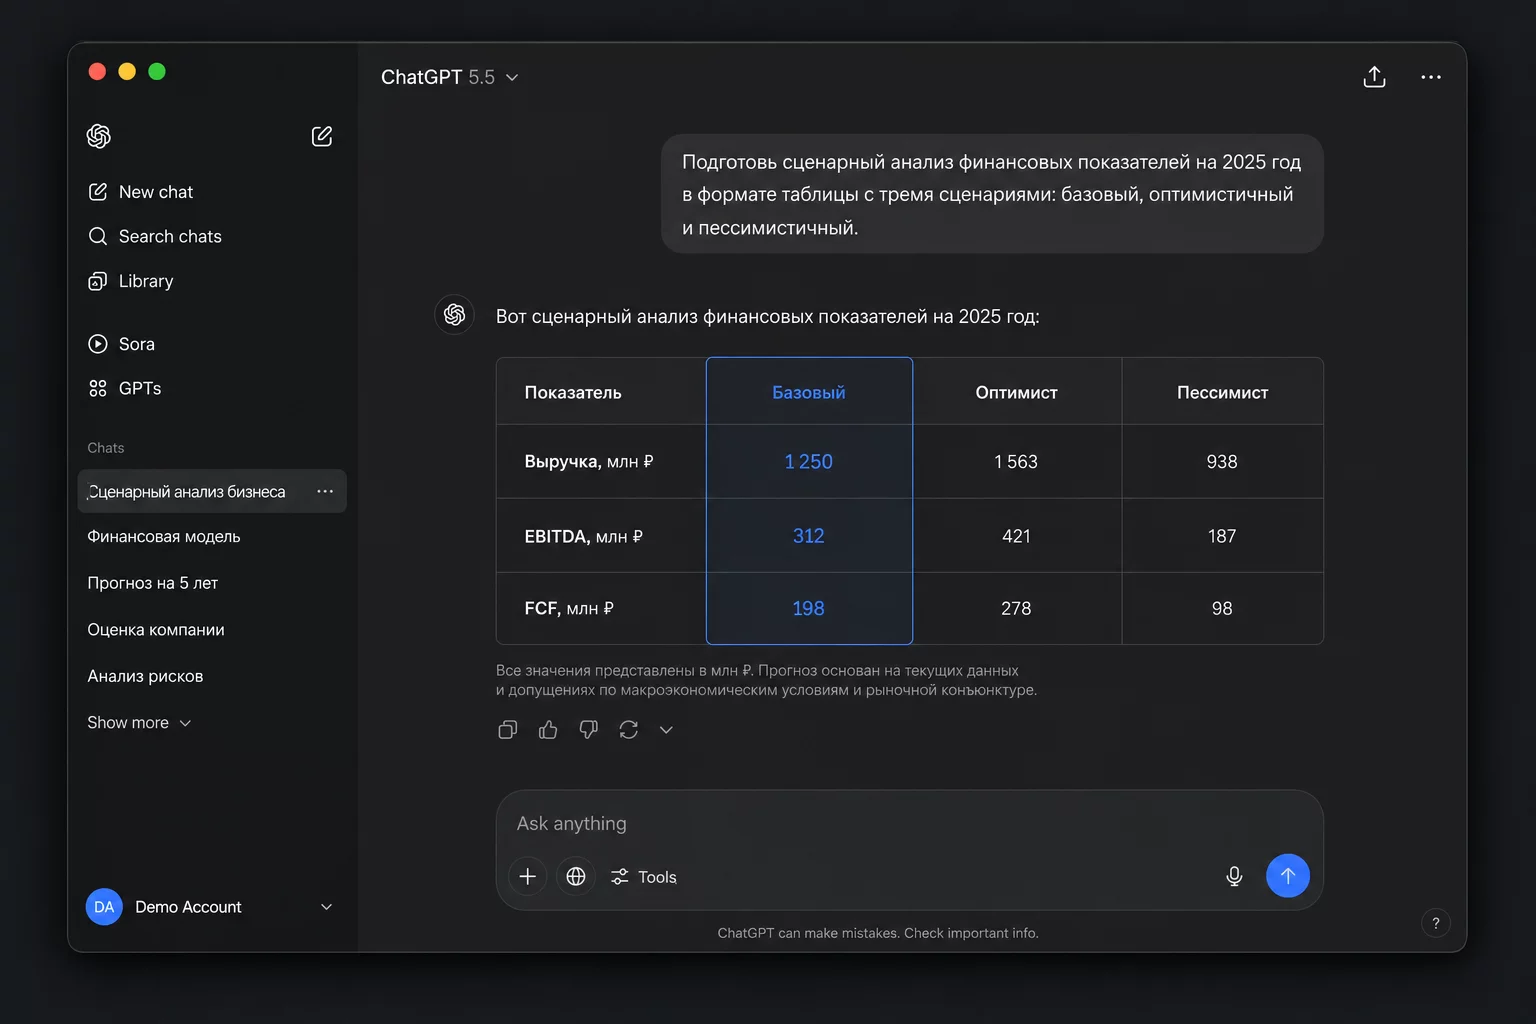Click the Выручка, млн ₽ row label

(x=589, y=462)
